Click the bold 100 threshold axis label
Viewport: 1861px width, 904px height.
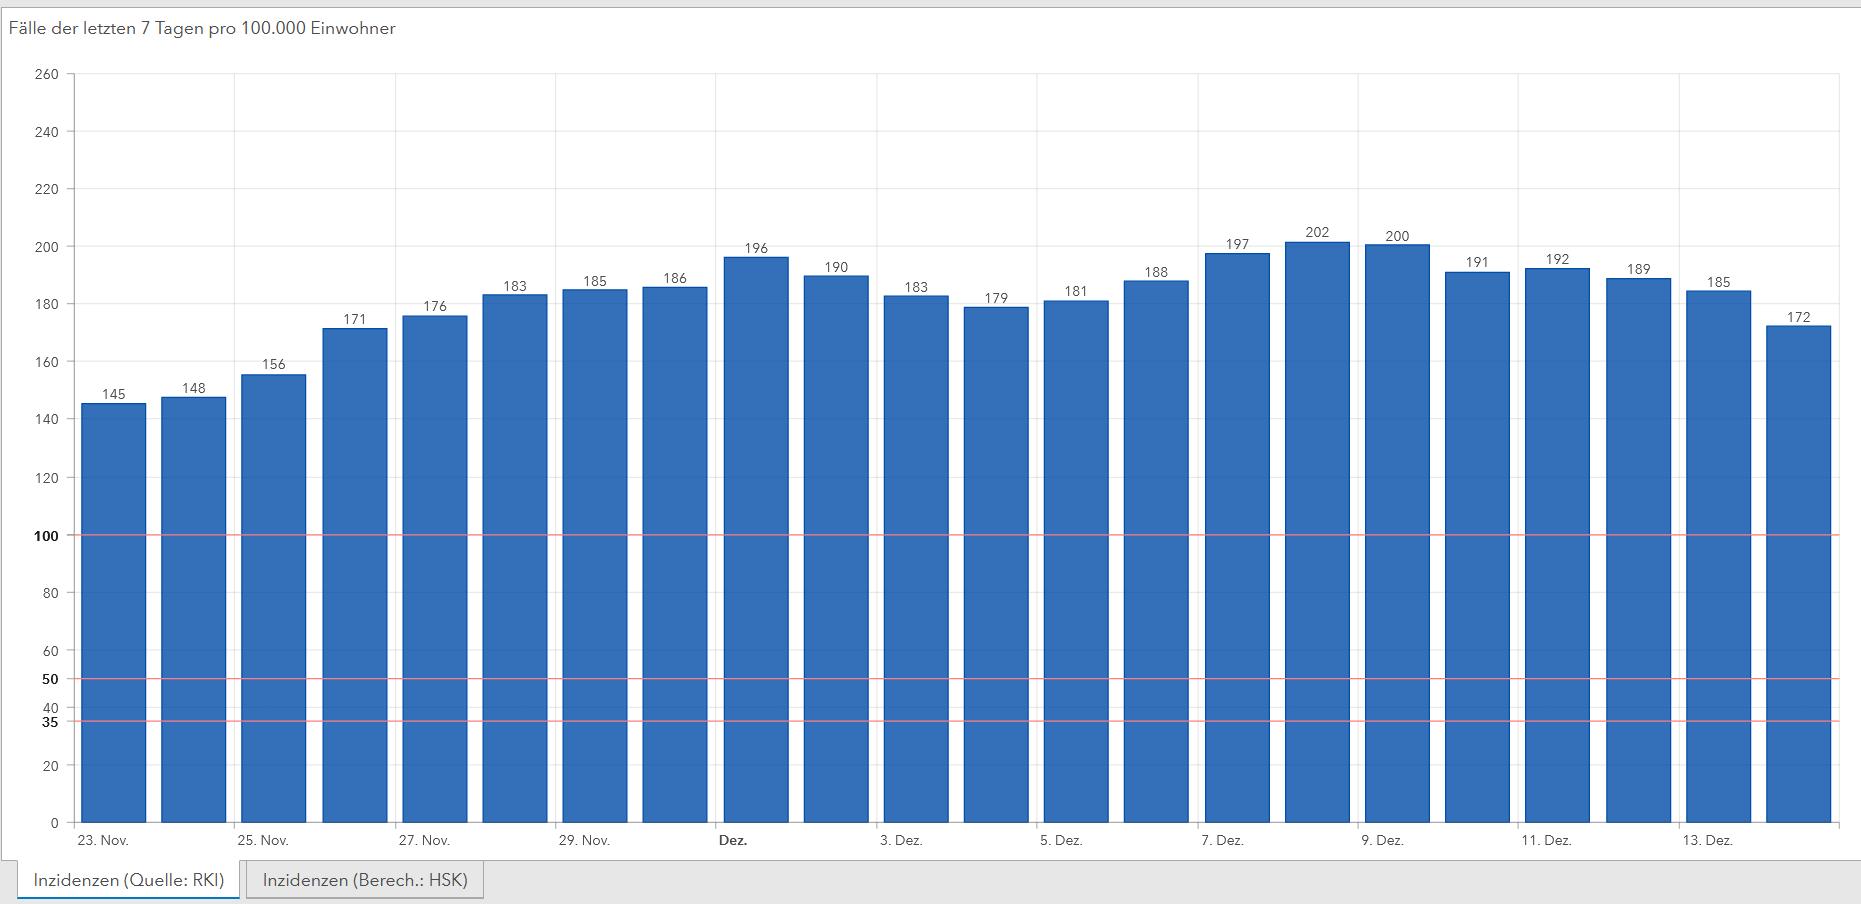pyautogui.click(x=46, y=536)
